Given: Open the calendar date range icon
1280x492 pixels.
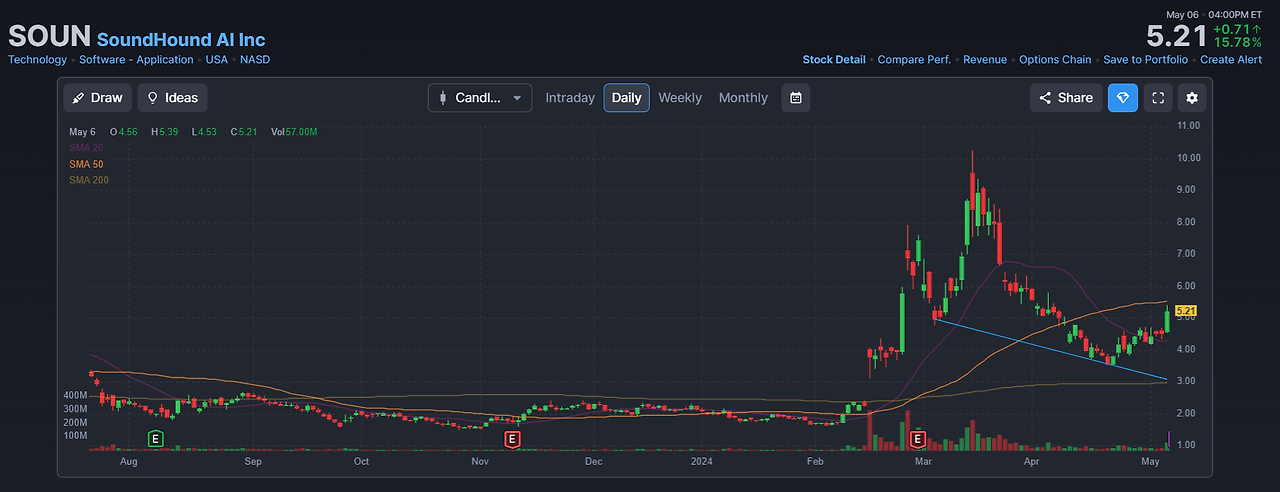Looking at the screenshot, I should coord(796,97).
